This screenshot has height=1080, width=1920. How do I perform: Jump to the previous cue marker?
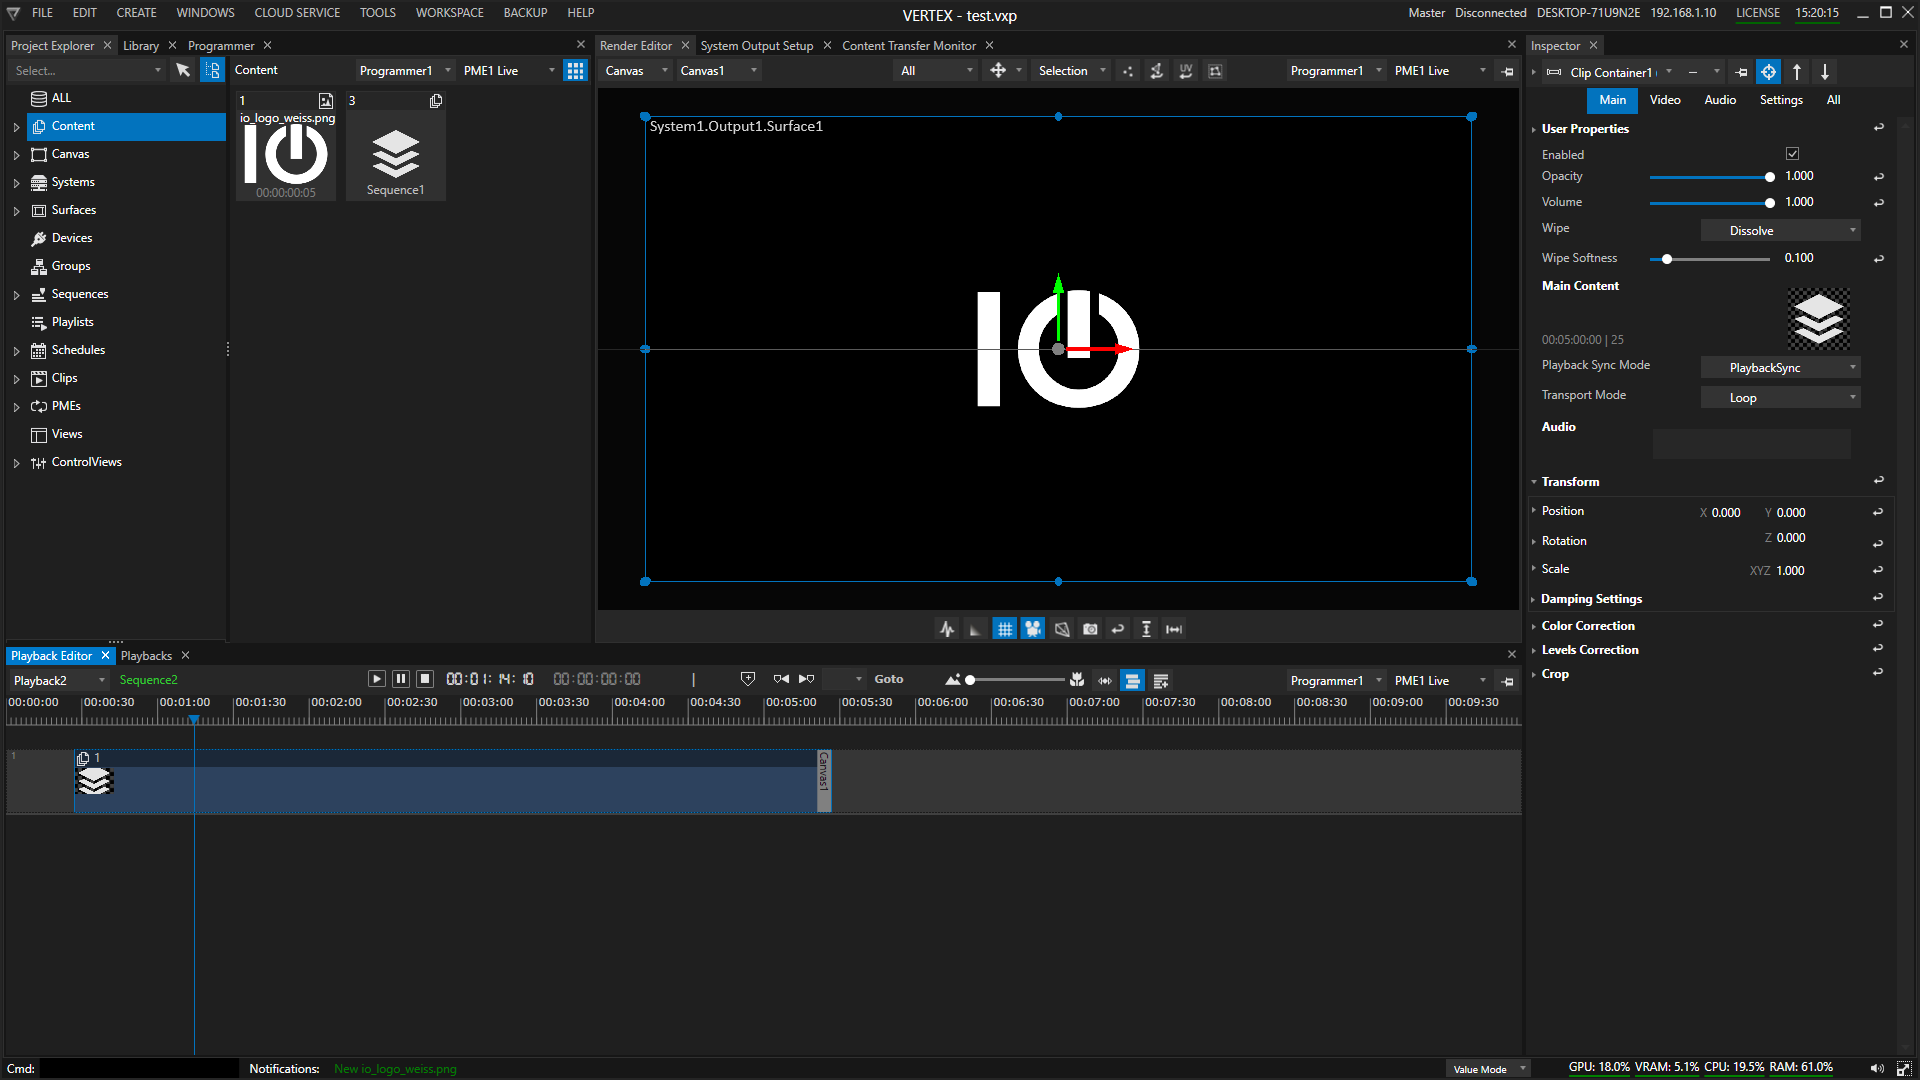[781, 679]
